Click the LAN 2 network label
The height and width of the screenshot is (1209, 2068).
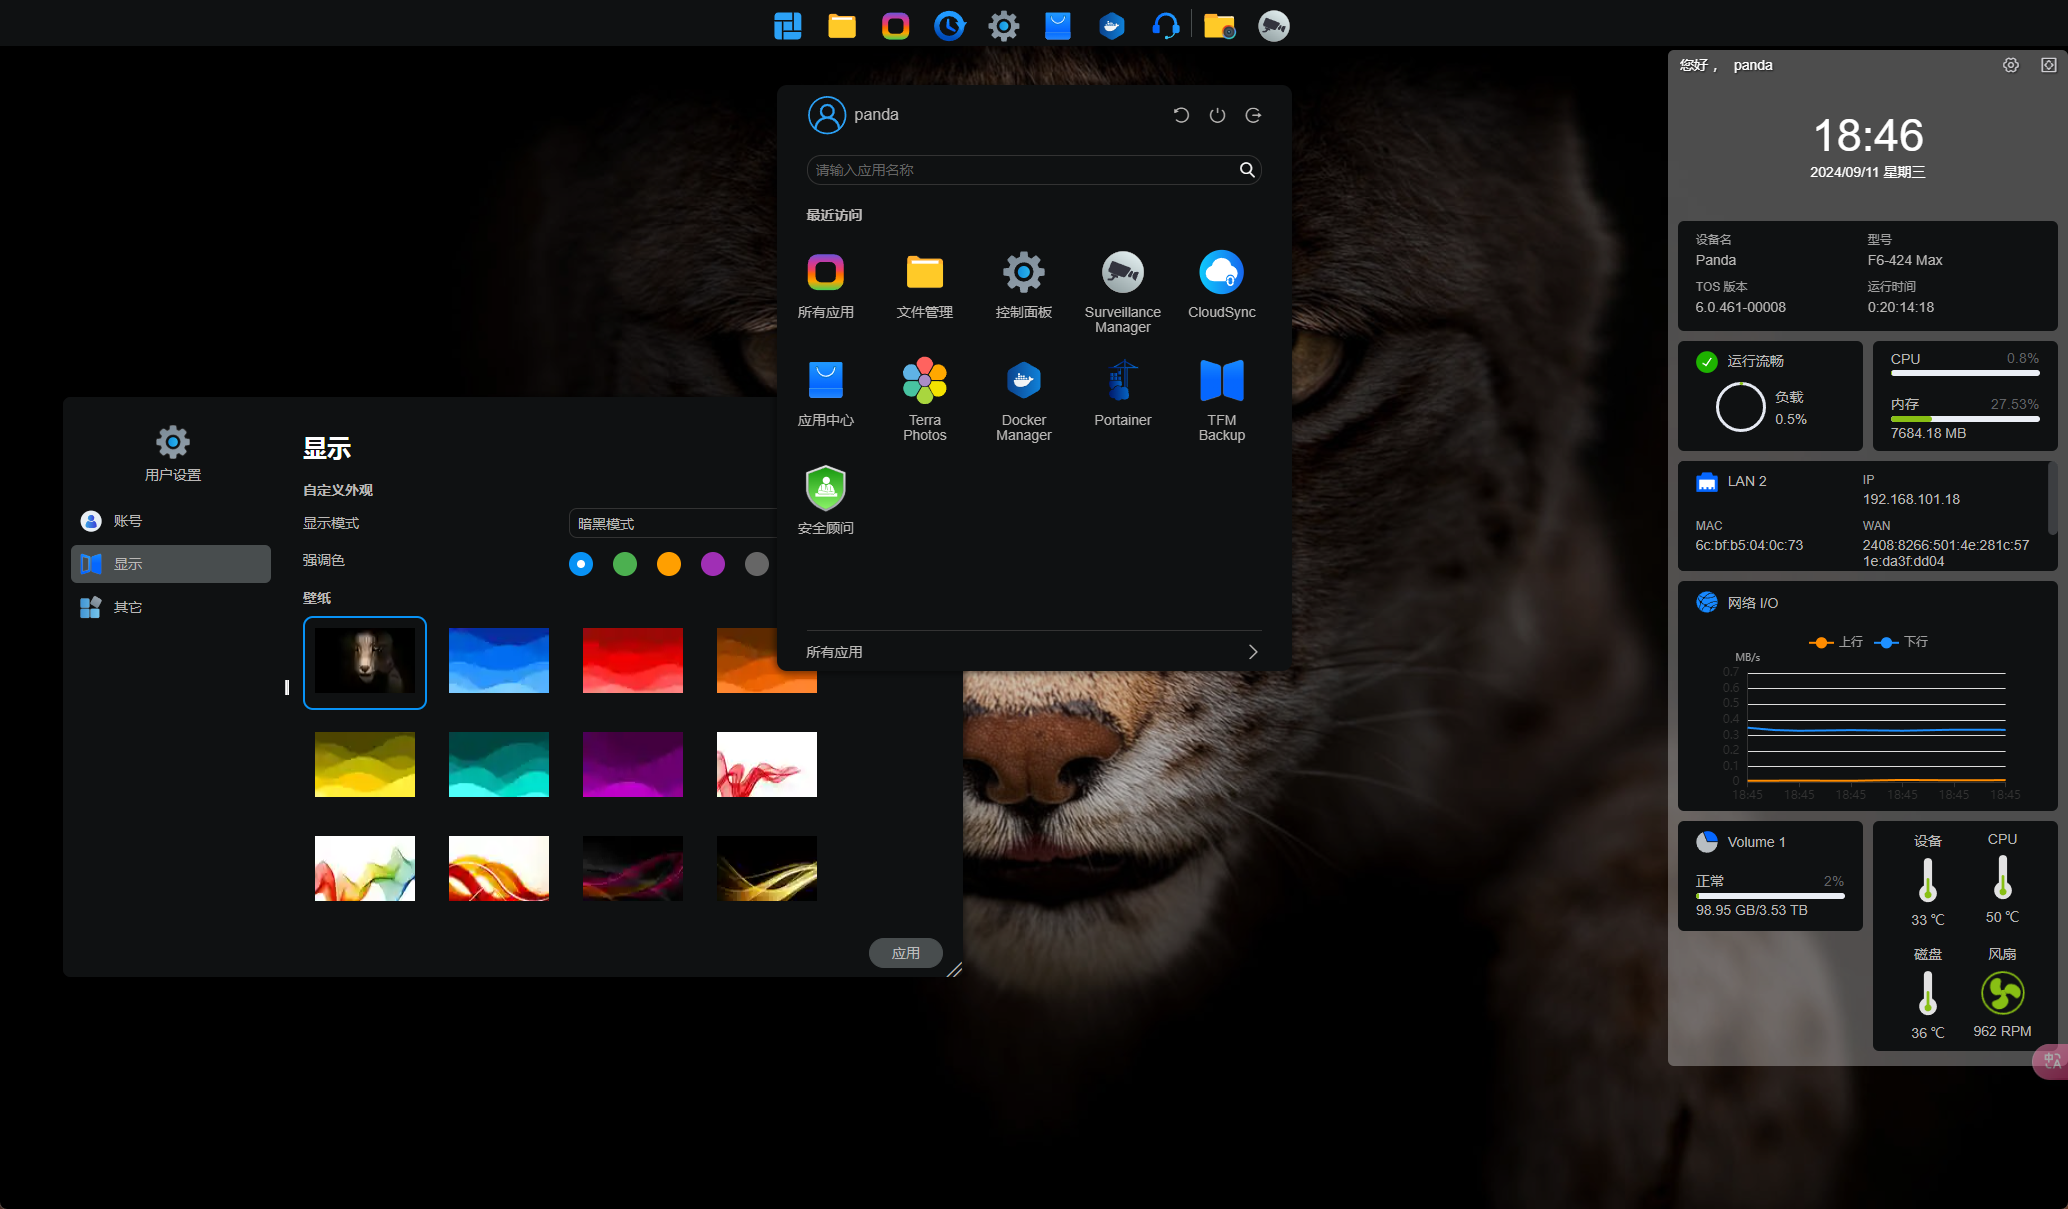[1747, 481]
